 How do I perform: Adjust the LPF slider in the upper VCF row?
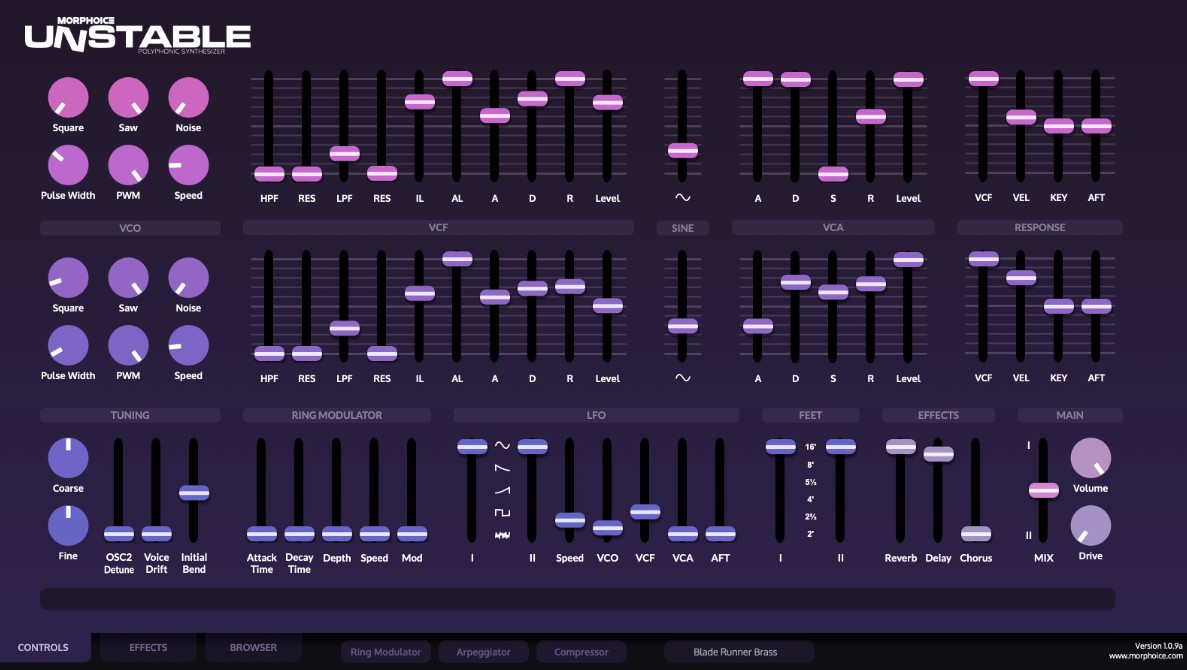pyautogui.click(x=344, y=153)
